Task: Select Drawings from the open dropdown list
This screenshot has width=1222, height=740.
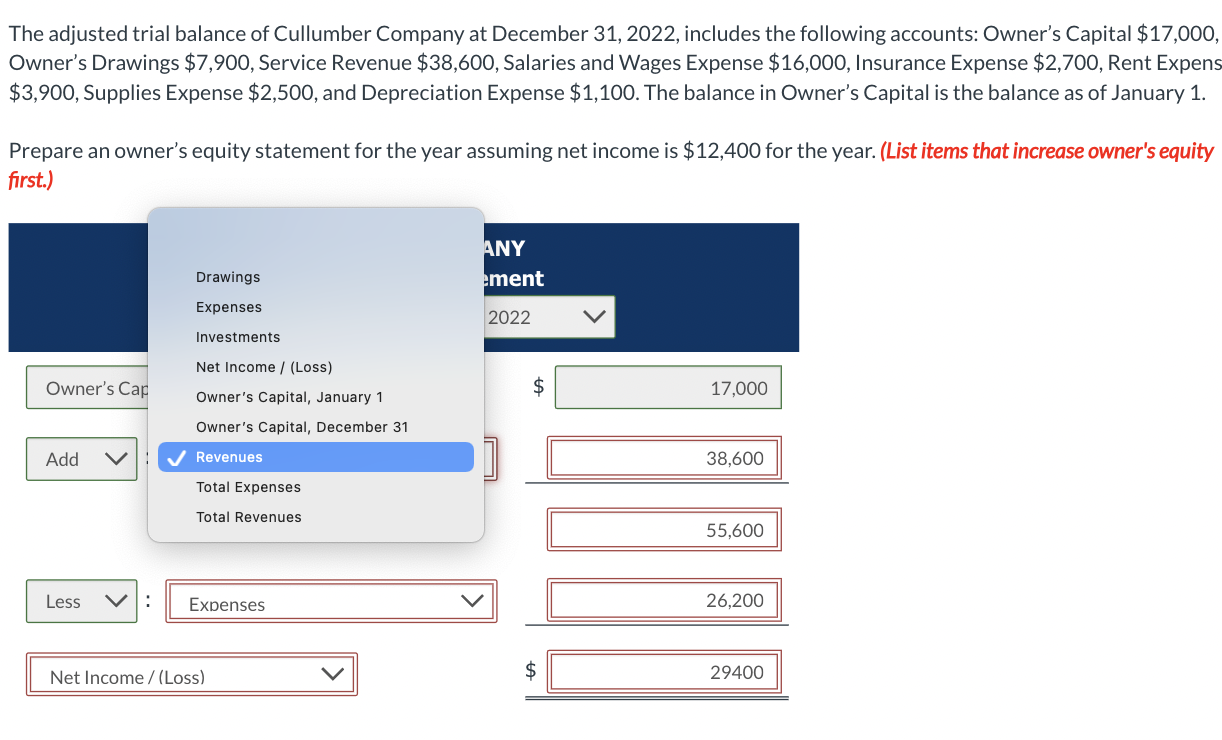Action: (227, 277)
